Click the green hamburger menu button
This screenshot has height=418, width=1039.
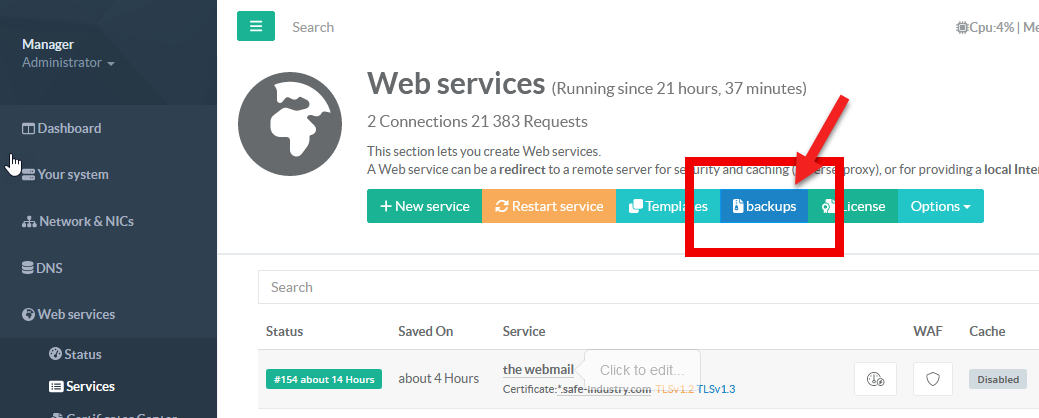coord(256,27)
